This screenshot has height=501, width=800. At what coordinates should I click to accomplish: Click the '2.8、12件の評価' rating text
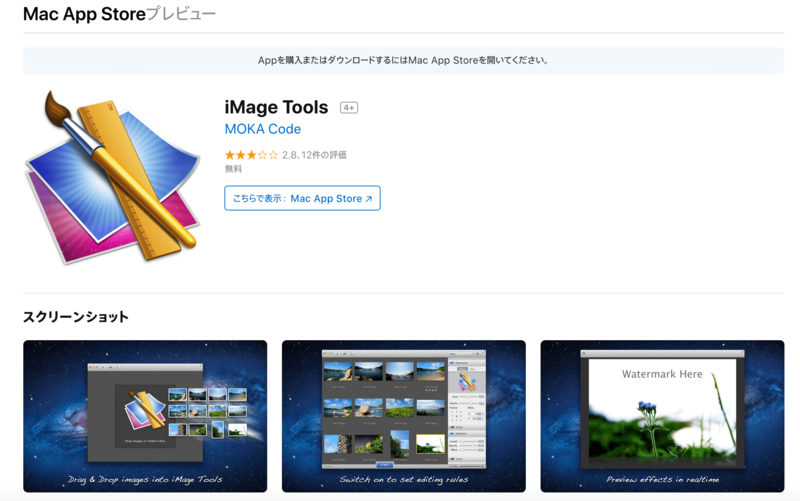click(x=314, y=155)
